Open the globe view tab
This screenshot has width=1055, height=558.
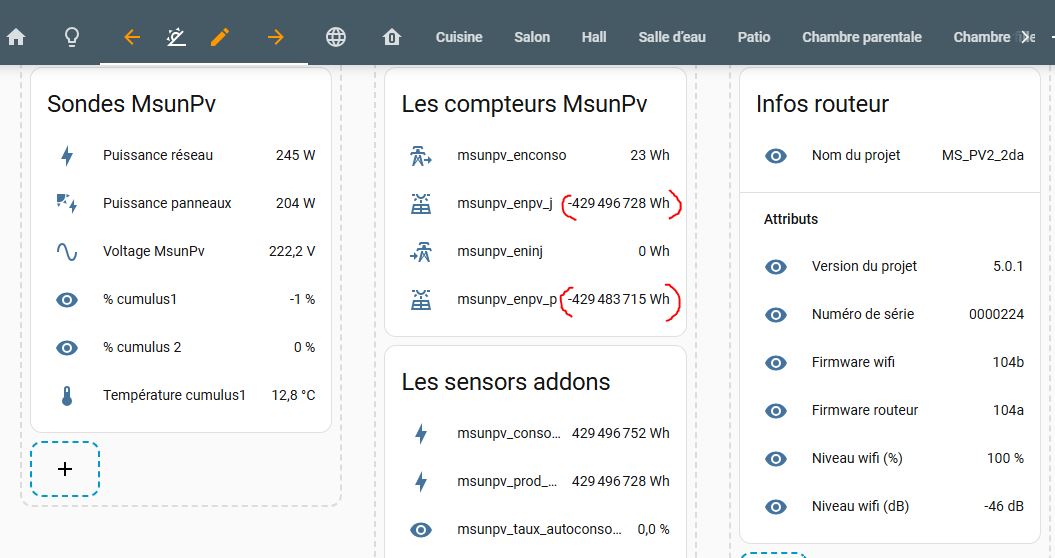tap(336, 37)
